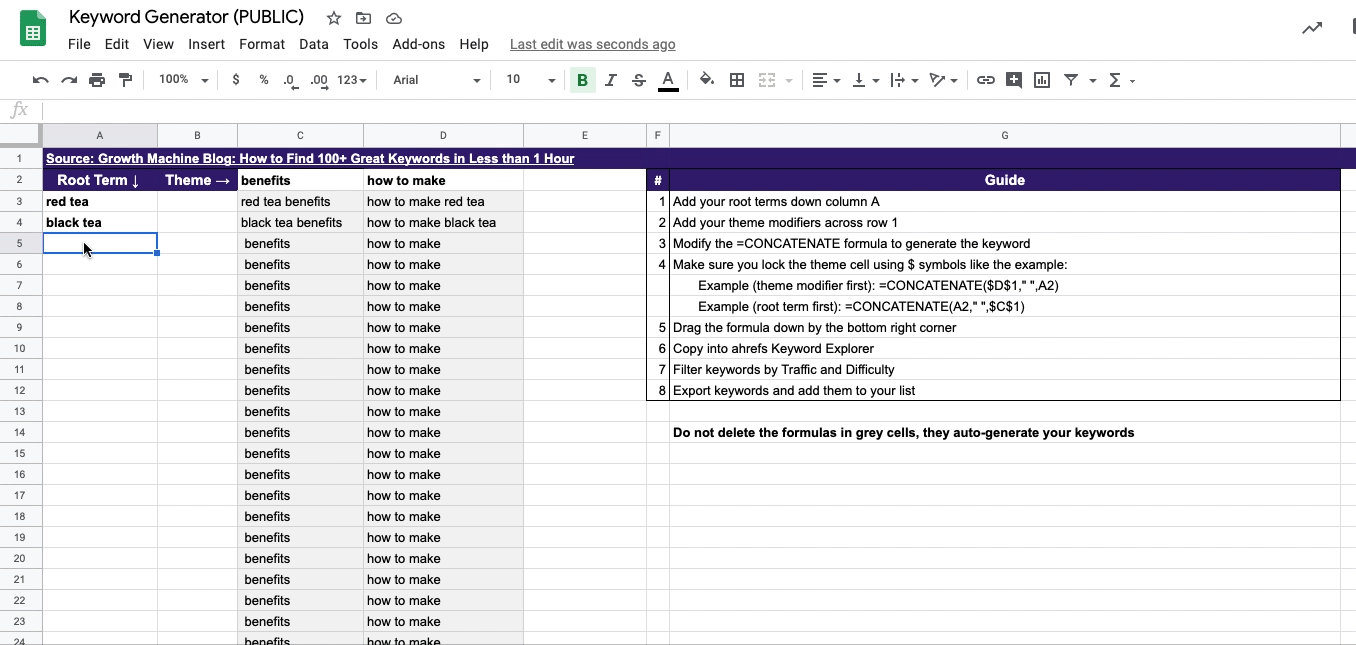Open the Add-ons menu

[x=419, y=44]
